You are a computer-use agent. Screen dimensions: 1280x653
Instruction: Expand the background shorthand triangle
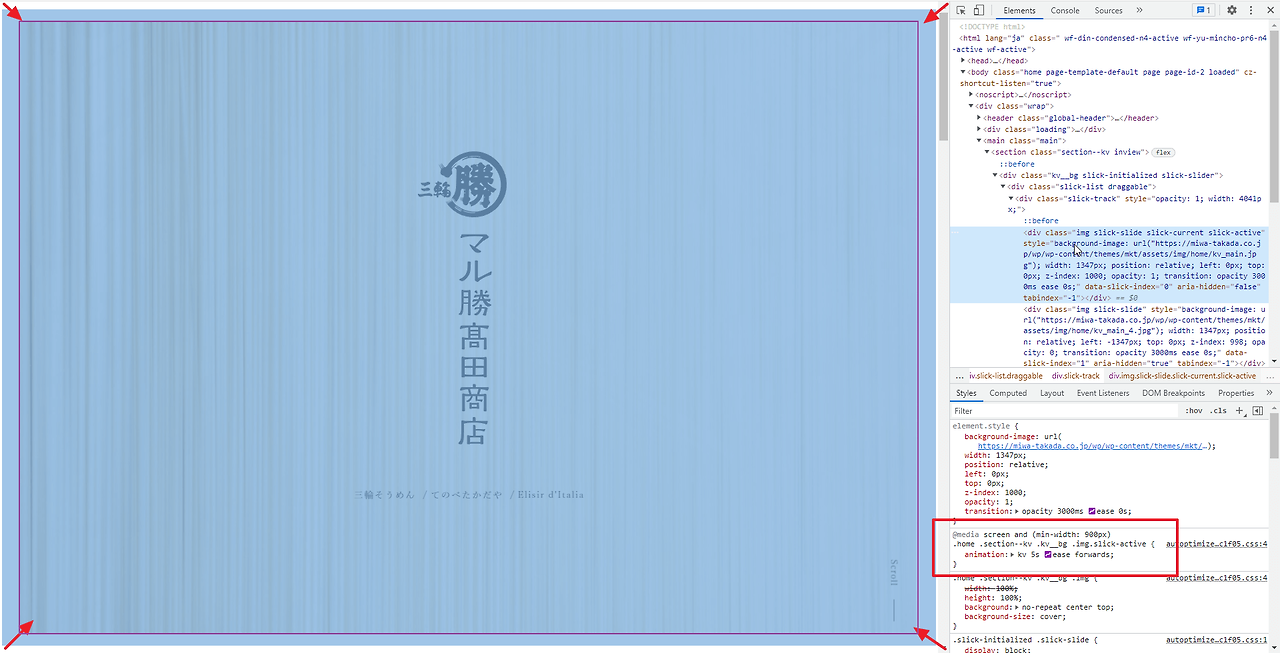point(1019,608)
